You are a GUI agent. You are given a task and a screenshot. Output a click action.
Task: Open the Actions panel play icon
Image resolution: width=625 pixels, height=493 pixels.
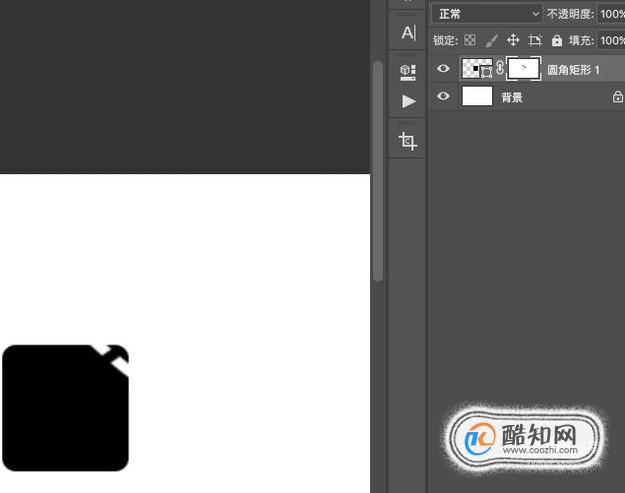tap(409, 101)
